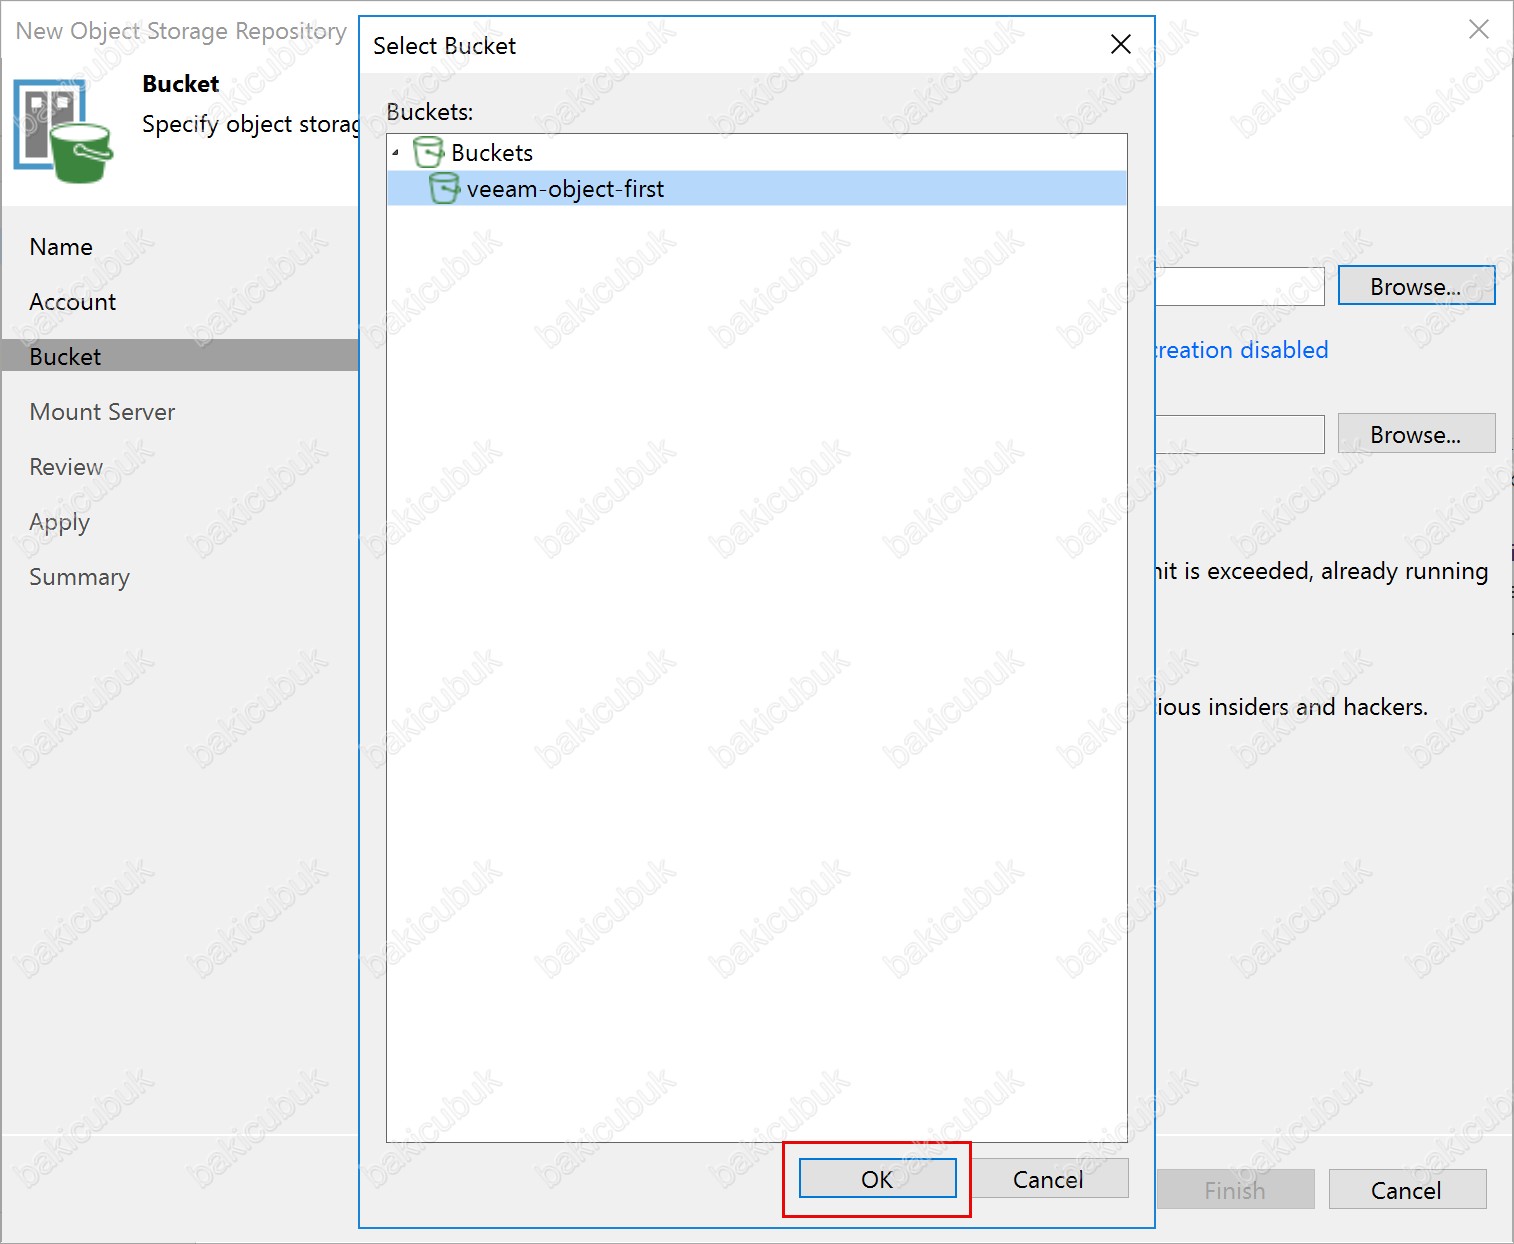
Task: Select the veeam-object-first bucket row
Action: pyautogui.click(x=757, y=188)
